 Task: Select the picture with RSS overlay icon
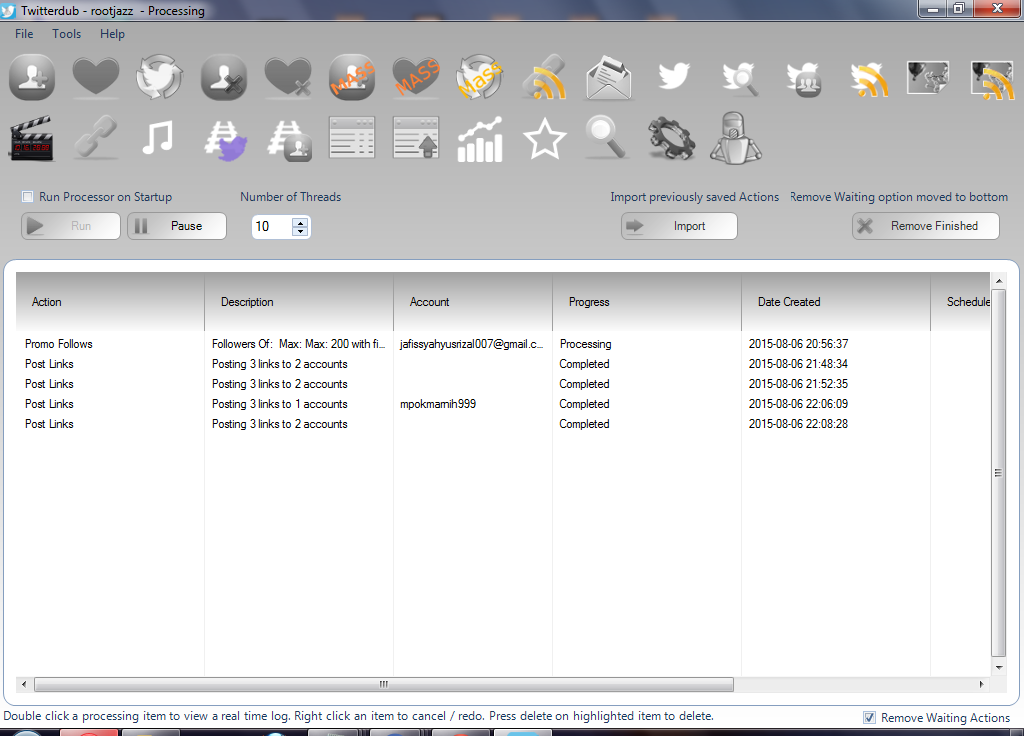point(993,80)
